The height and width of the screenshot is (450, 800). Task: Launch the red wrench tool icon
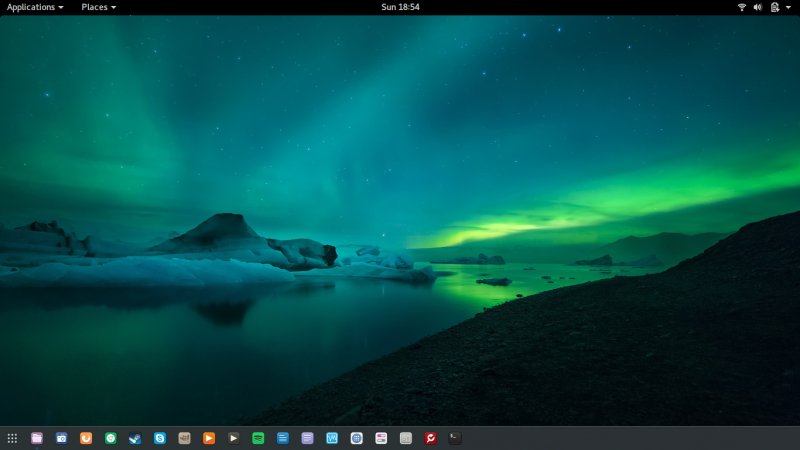430,438
